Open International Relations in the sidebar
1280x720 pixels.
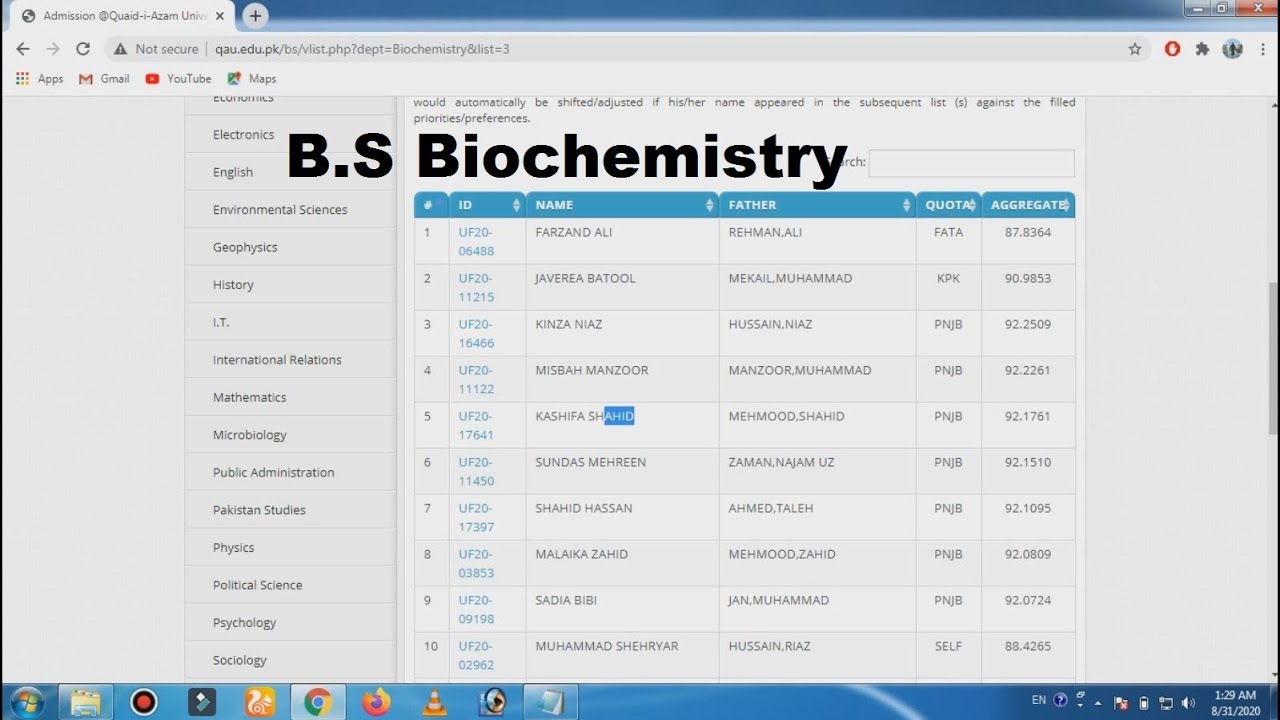277,360
